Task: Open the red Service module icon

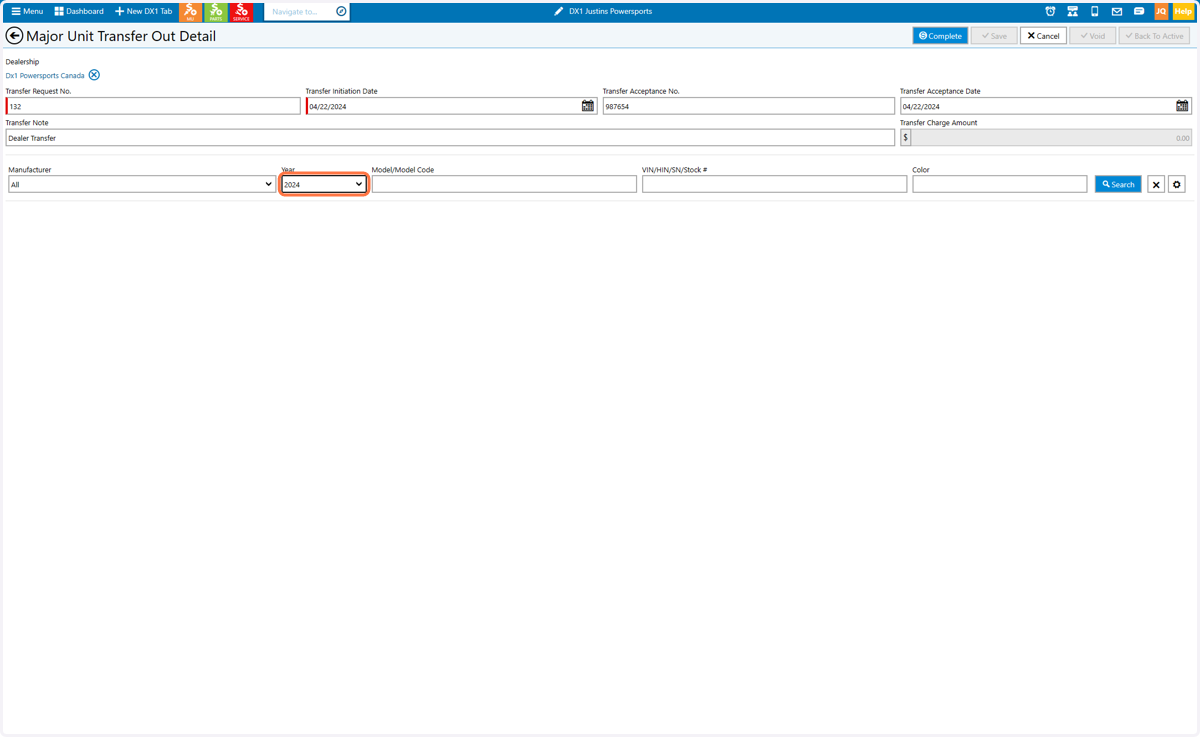Action: coord(241,11)
